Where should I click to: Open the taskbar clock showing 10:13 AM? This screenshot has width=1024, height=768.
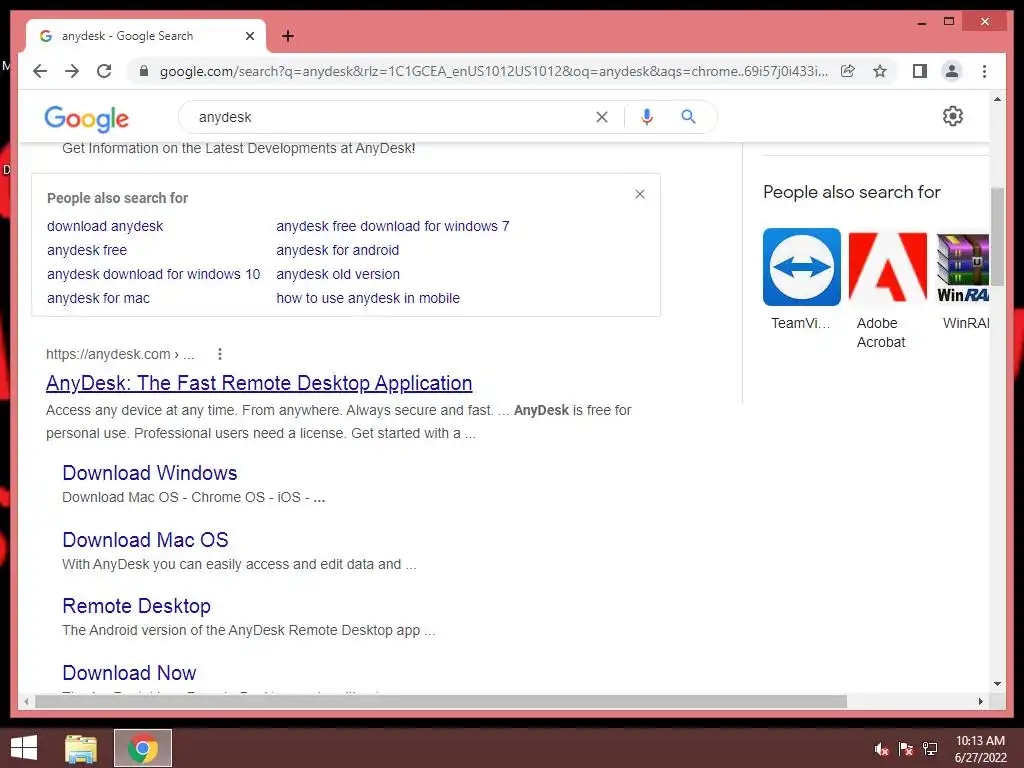pyautogui.click(x=980, y=749)
